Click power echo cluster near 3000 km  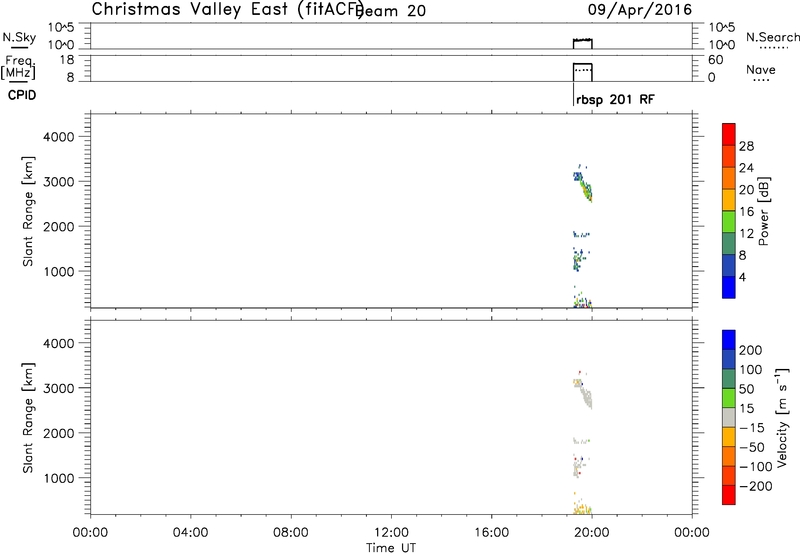583,185
